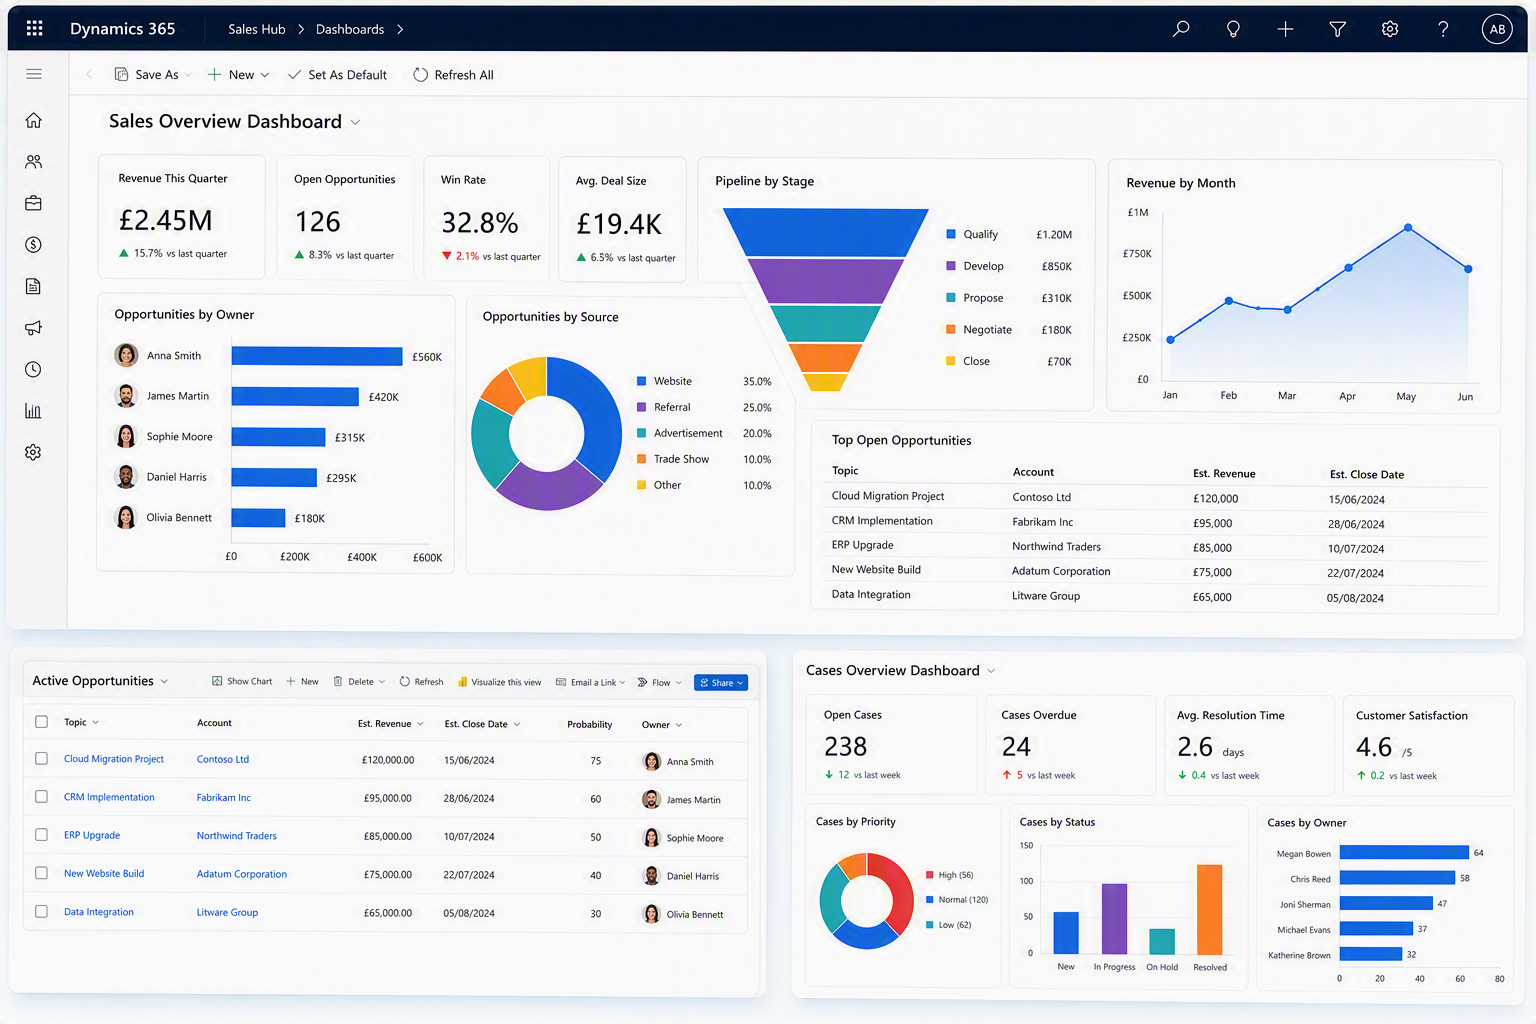Screen dimensions: 1536x1024
Task: Open the clock recent icon in sidebar
Action: tap(33, 370)
